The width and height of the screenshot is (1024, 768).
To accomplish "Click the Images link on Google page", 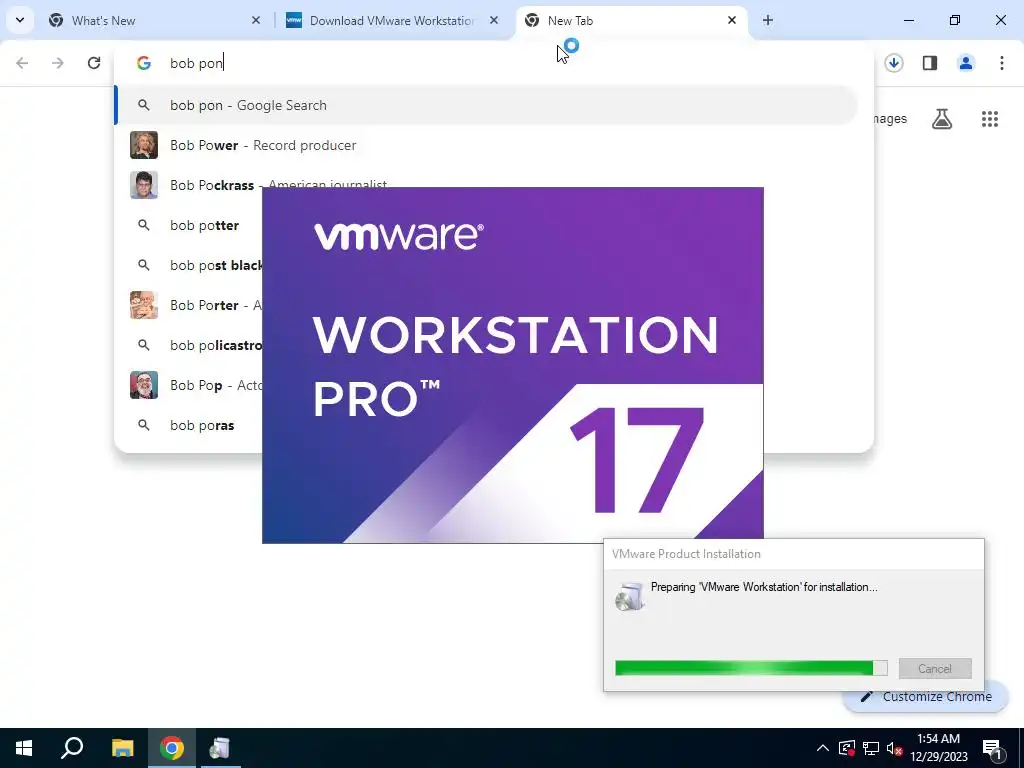I will point(890,119).
